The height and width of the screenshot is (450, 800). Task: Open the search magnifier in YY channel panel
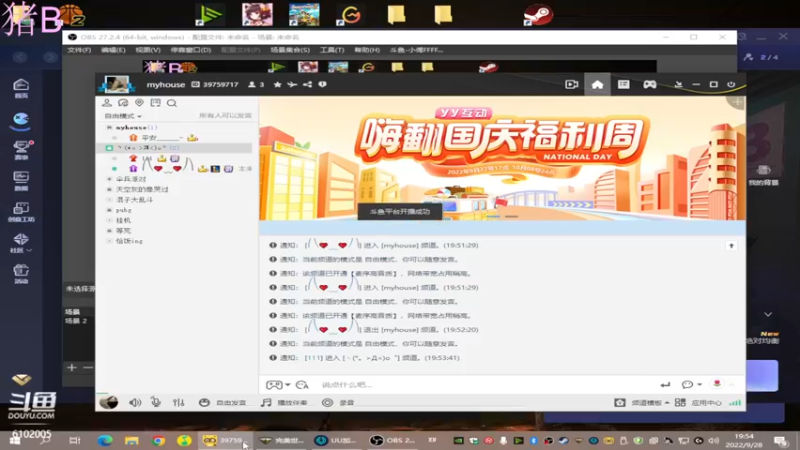pos(172,103)
